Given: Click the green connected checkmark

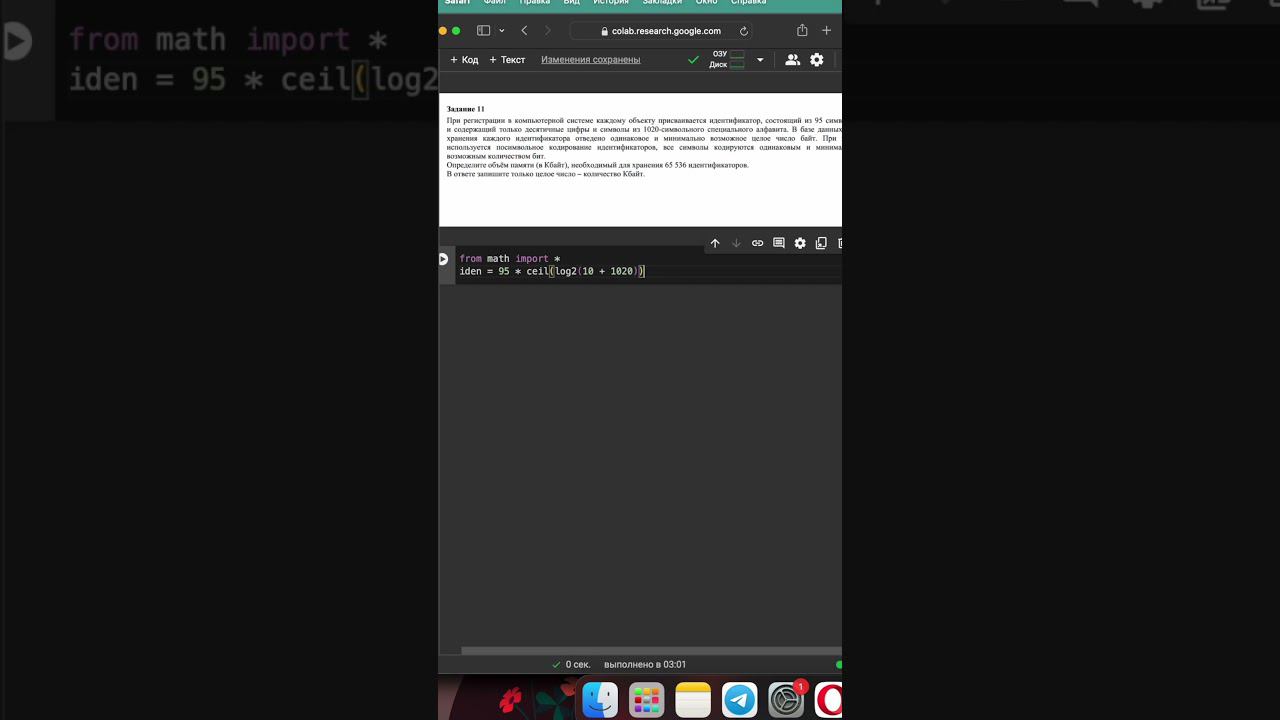Looking at the screenshot, I should 694,60.
